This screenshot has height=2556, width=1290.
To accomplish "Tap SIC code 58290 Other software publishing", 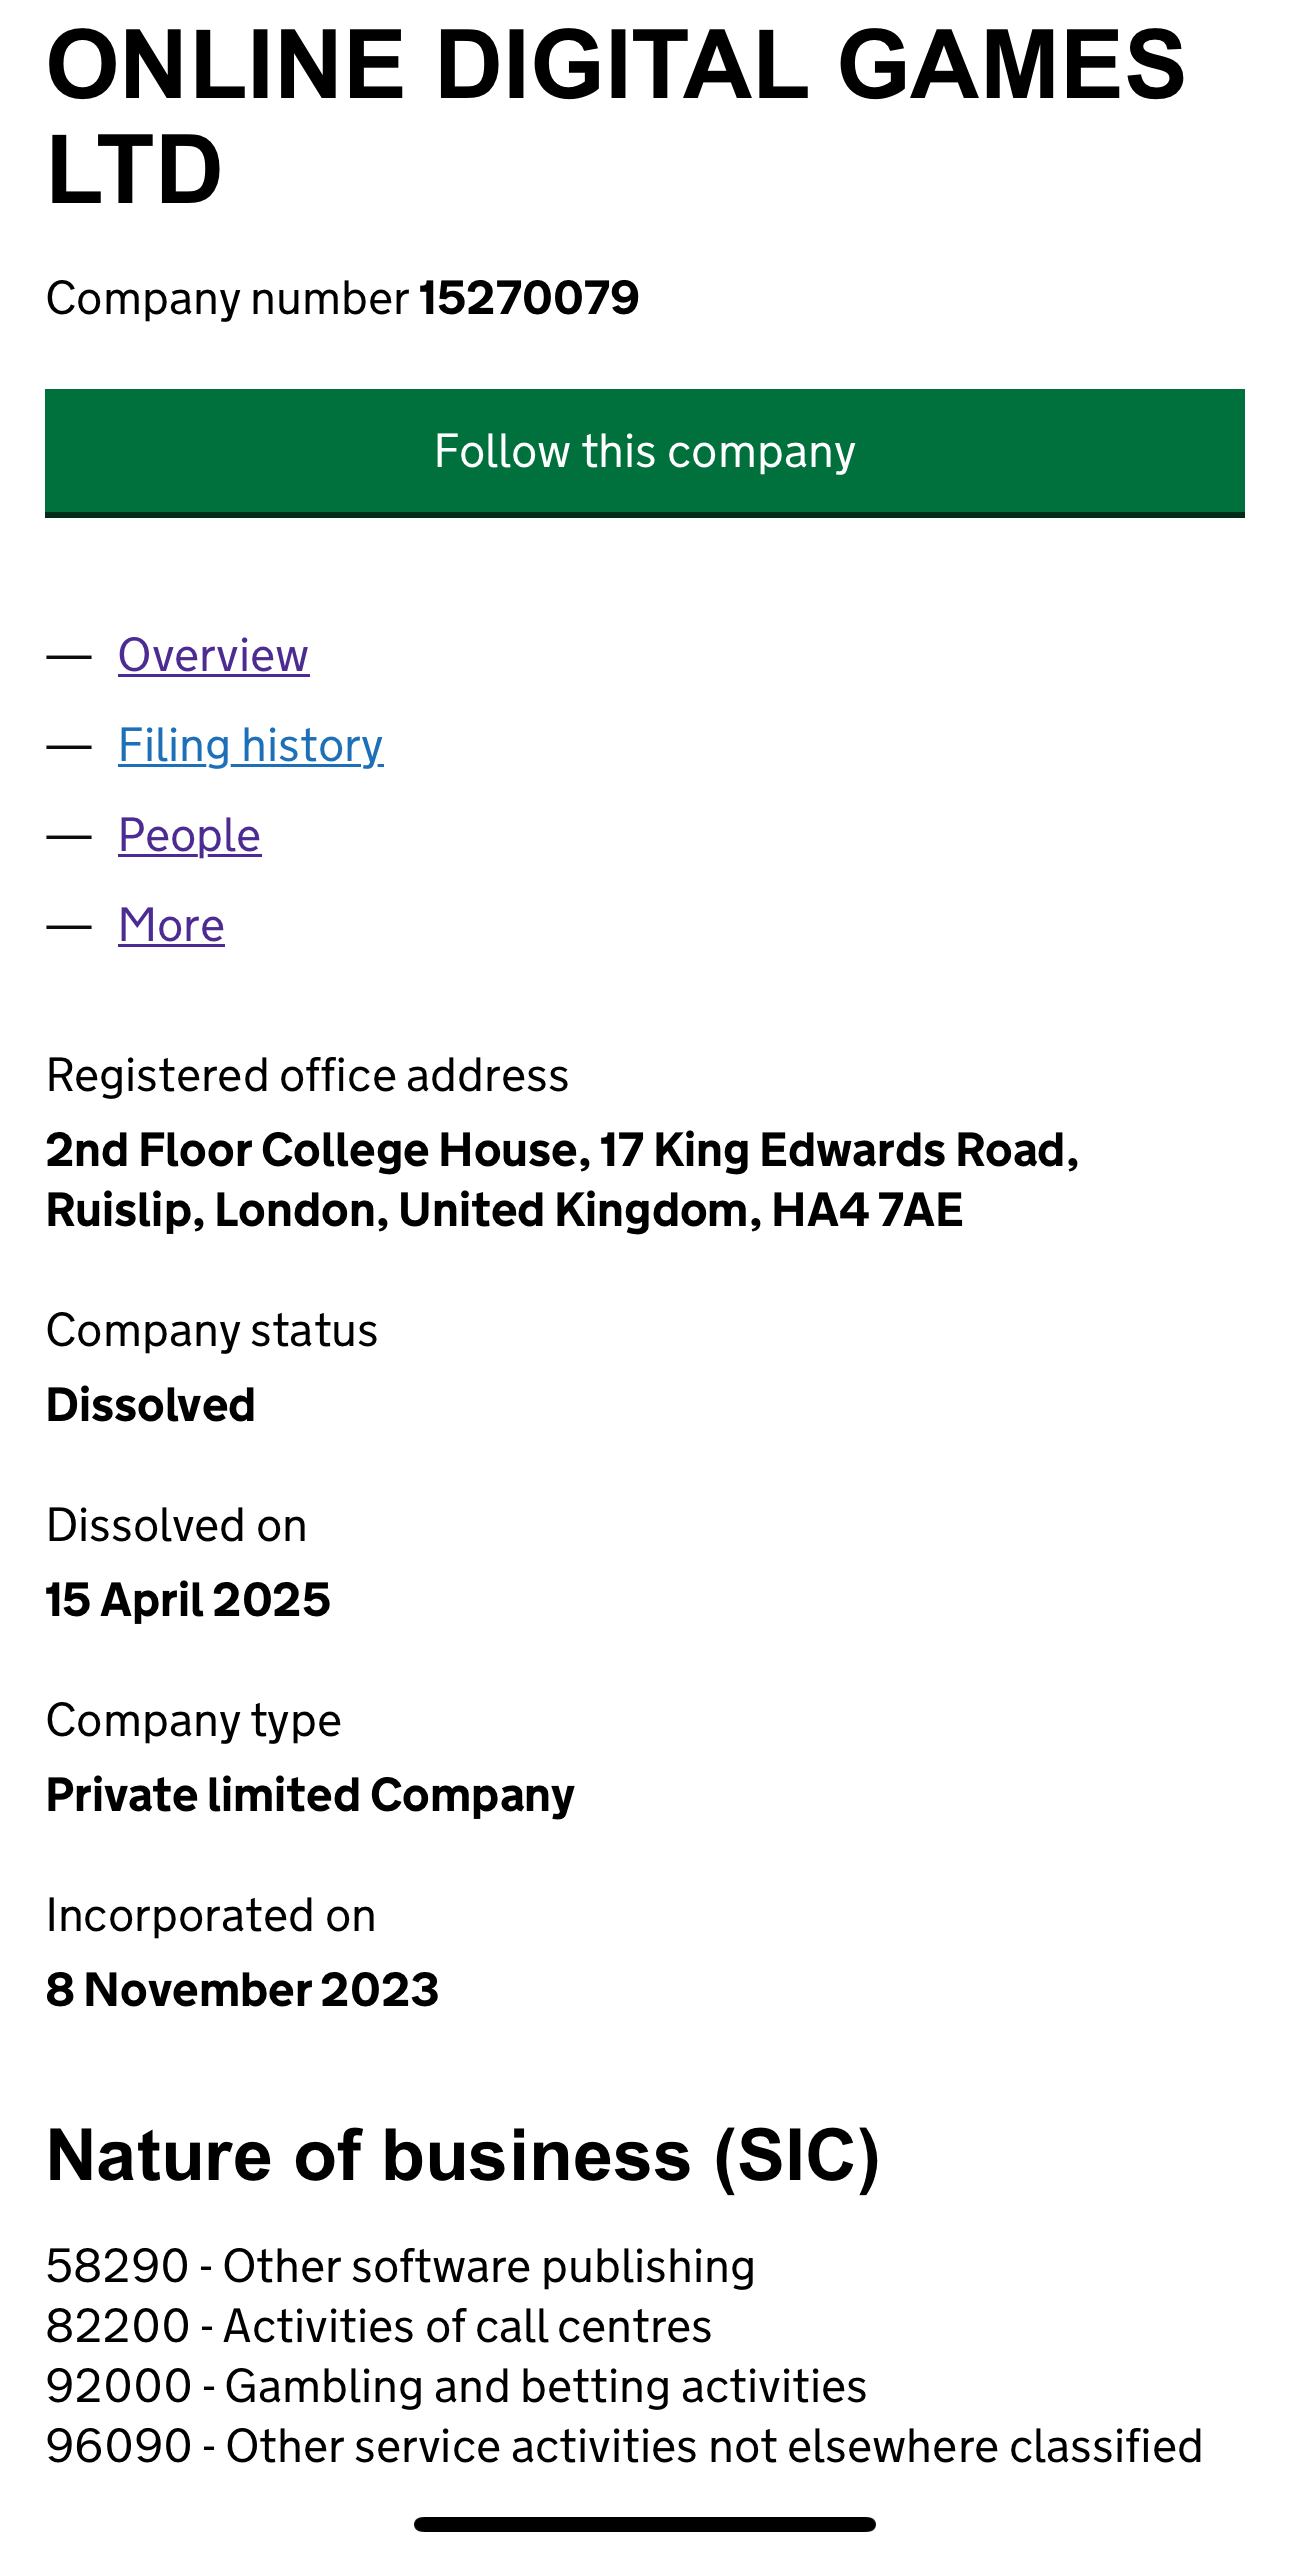I will (x=400, y=2266).
